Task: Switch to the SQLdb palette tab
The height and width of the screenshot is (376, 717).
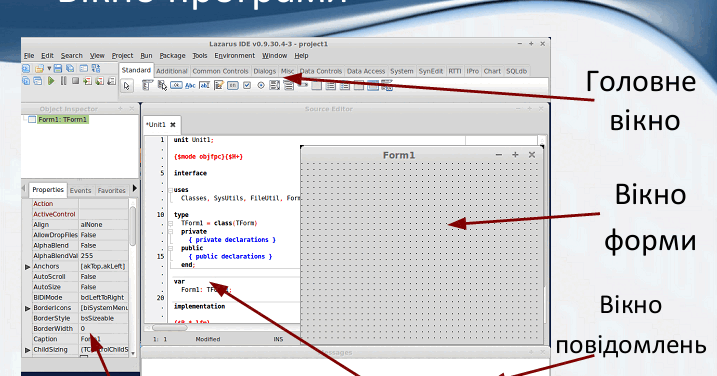Action: [x=517, y=71]
